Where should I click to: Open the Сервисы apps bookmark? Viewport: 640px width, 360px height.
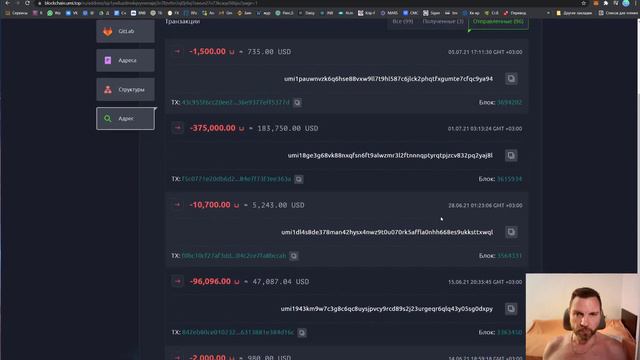(16, 13)
